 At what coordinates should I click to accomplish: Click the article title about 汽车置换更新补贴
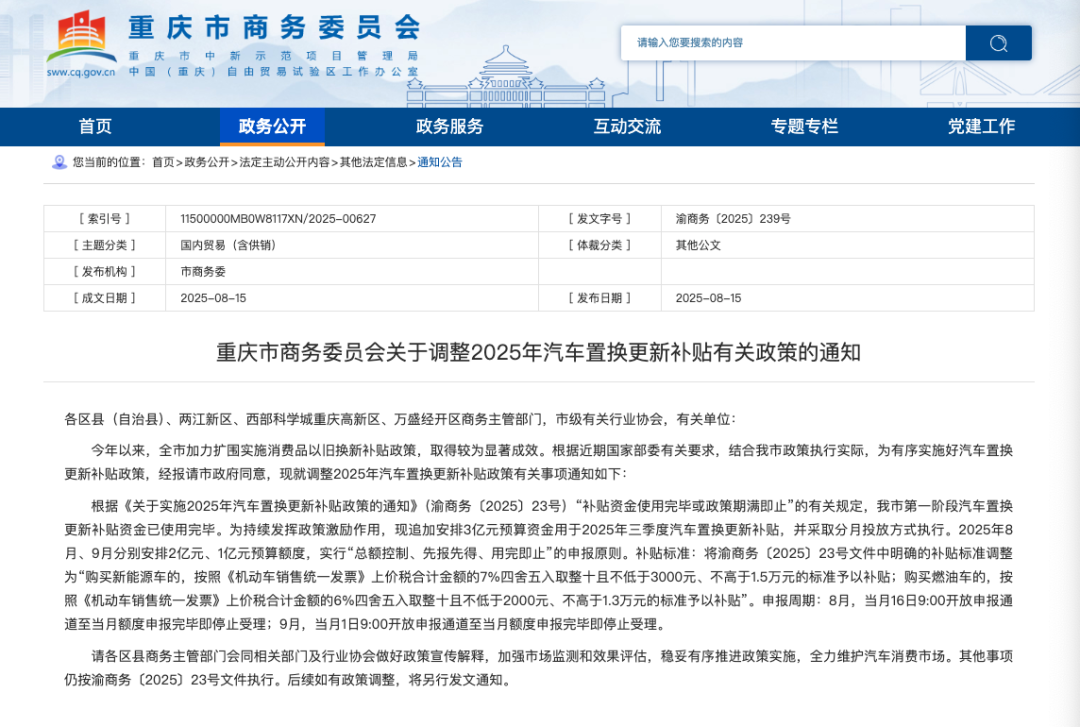click(539, 353)
